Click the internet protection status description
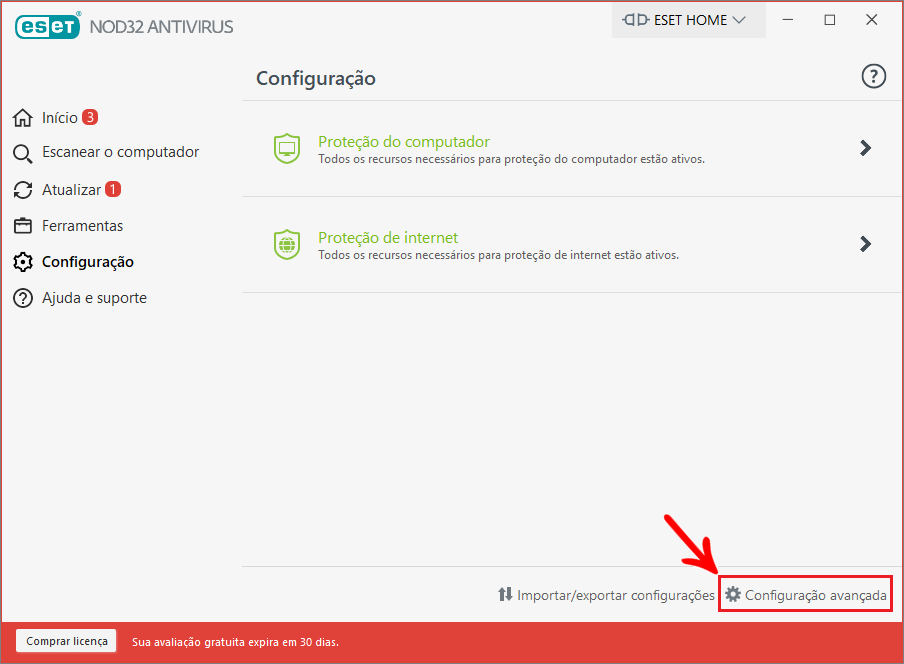The width and height of the screenshot is (904, 664). (x=499, y=255)
